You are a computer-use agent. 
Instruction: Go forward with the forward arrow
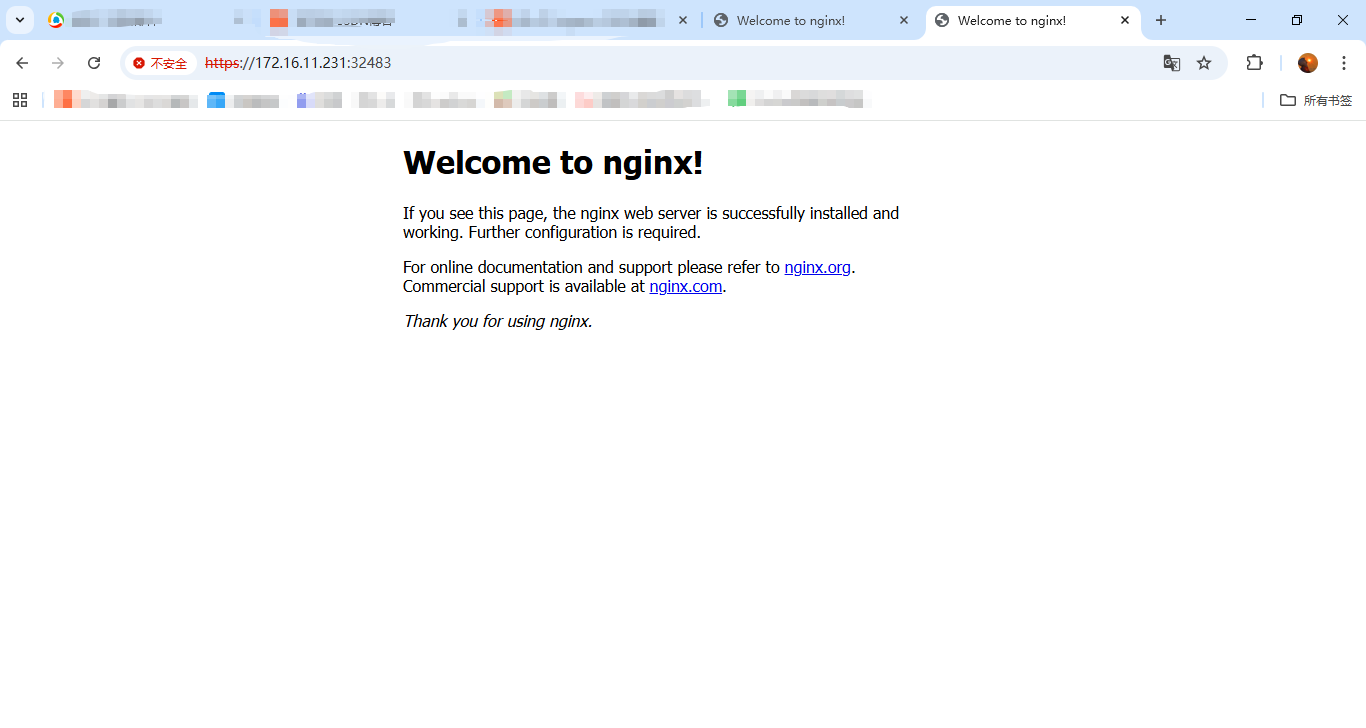point(58,63)
